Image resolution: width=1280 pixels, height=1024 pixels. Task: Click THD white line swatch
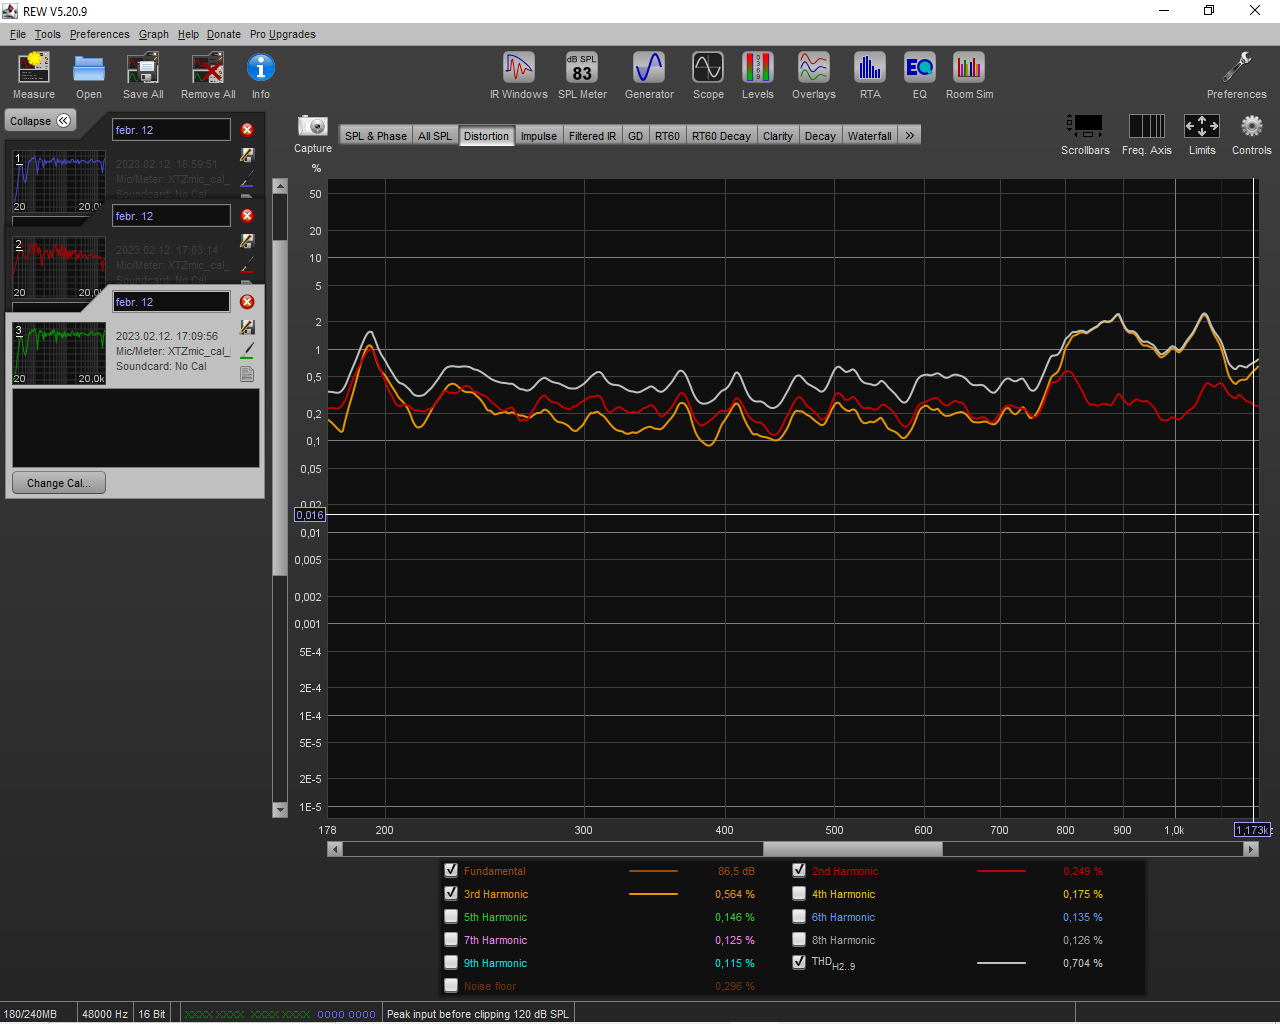point(1001,963)
